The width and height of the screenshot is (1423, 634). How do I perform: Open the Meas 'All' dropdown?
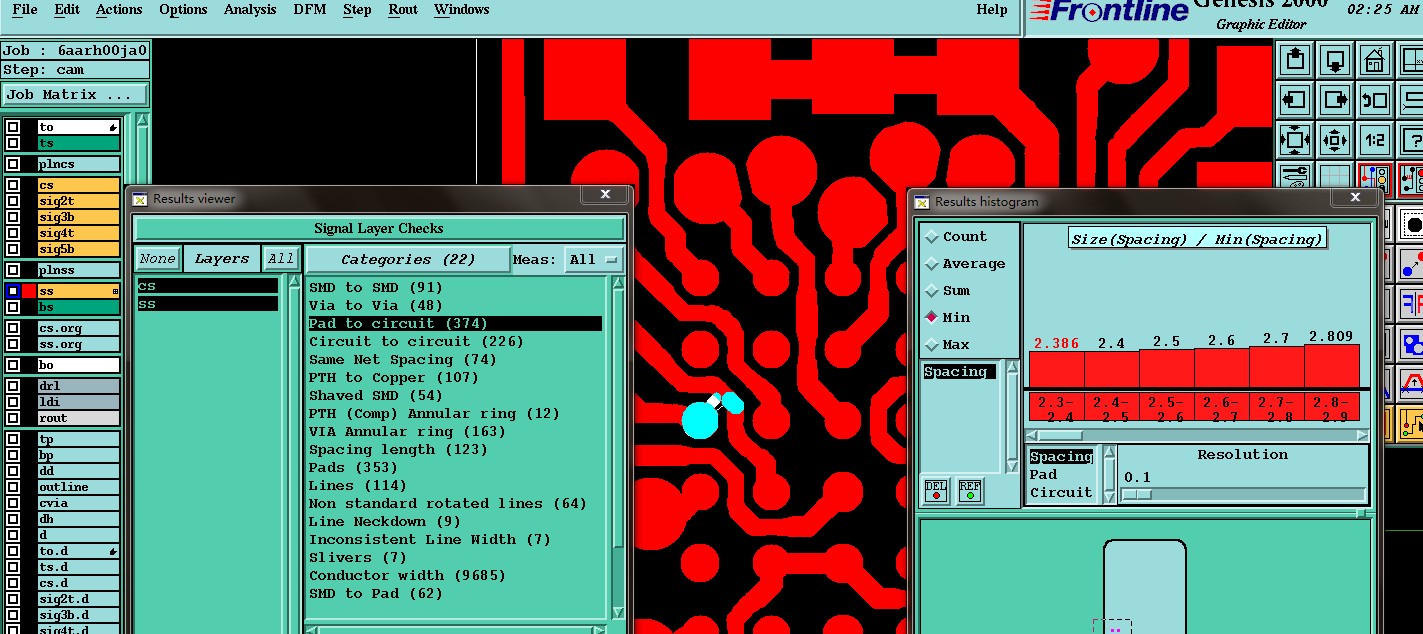click(593, 260)
